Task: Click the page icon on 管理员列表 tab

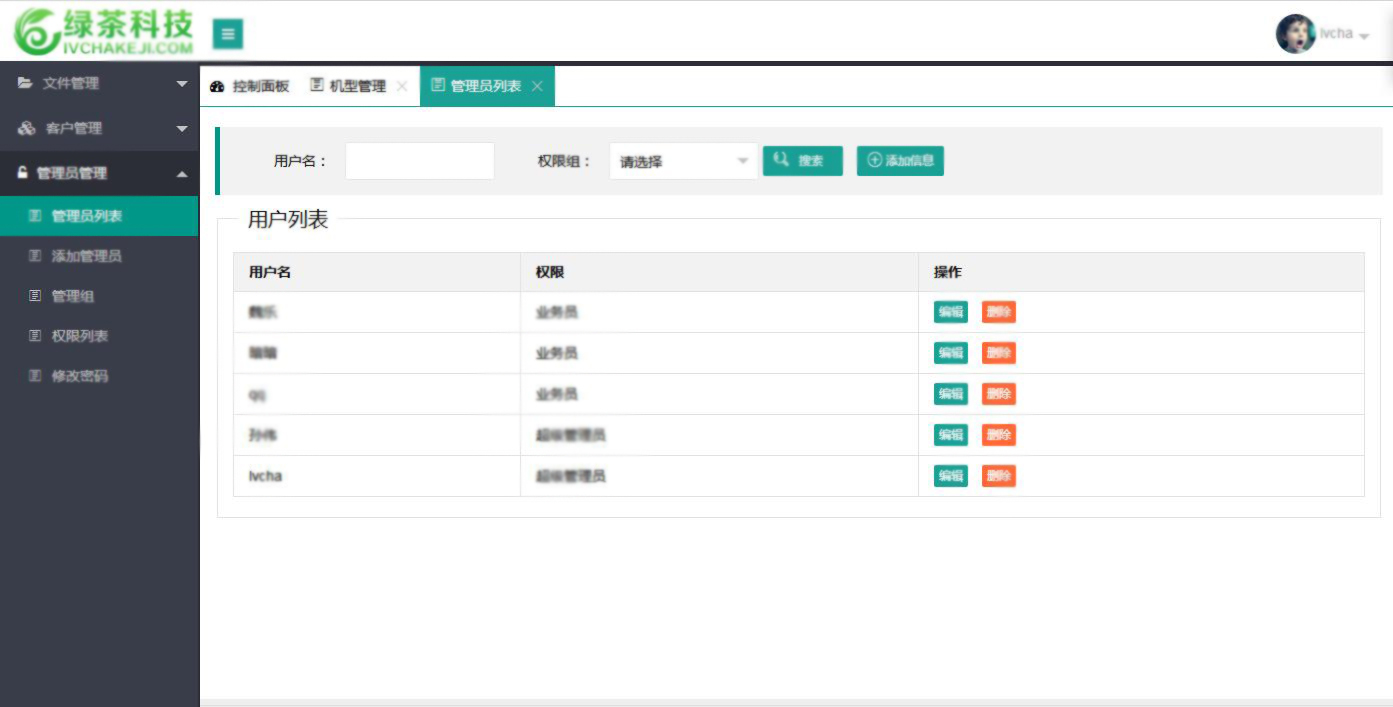Action: (438, 85)
